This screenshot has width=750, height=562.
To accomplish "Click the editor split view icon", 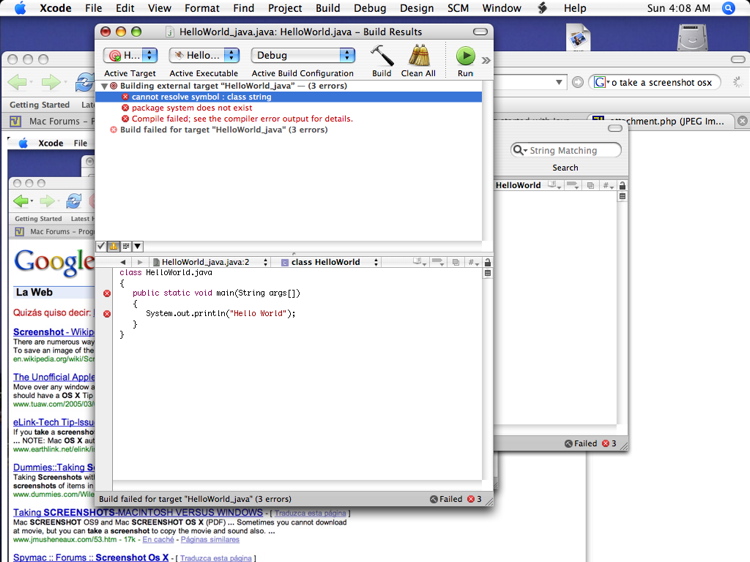I will 487,273.
